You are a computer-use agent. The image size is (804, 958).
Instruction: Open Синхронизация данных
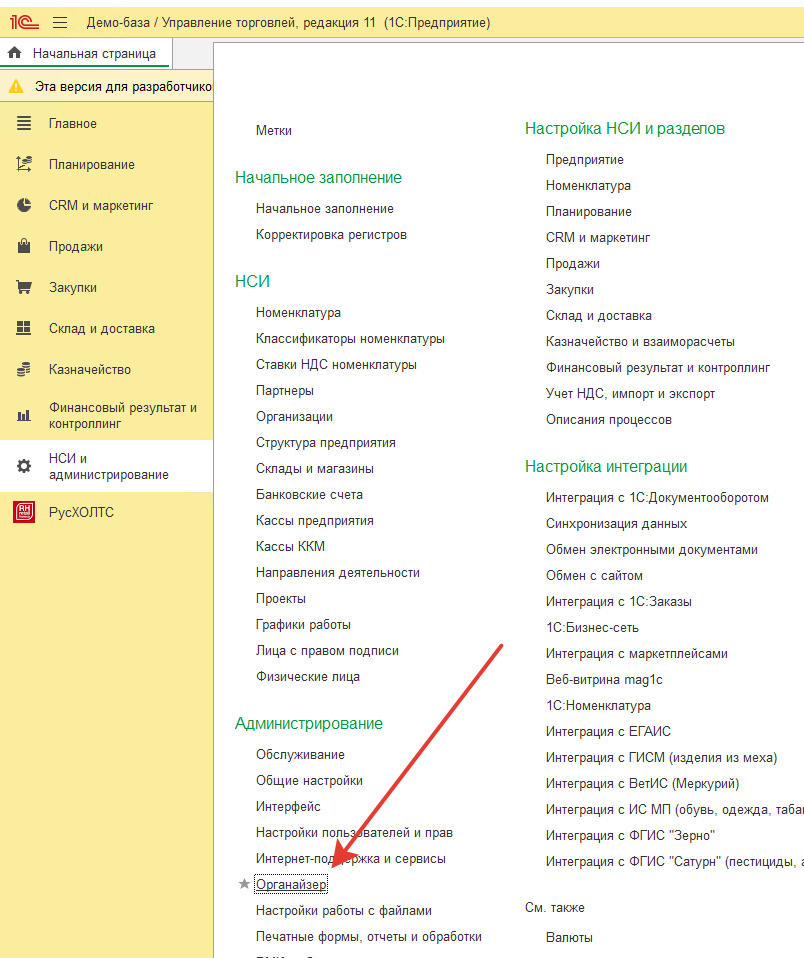(x=616, y=524)
